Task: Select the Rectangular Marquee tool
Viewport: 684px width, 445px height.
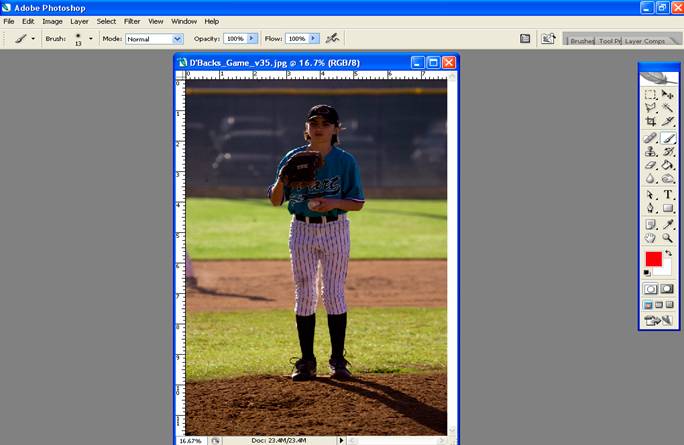Action: (x=650, y=95)
